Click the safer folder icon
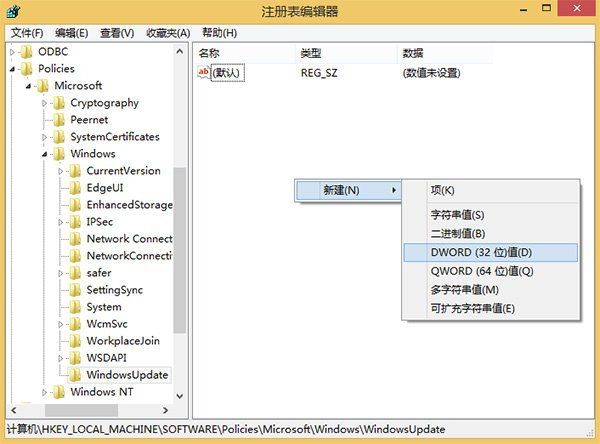 pos(75,273)
